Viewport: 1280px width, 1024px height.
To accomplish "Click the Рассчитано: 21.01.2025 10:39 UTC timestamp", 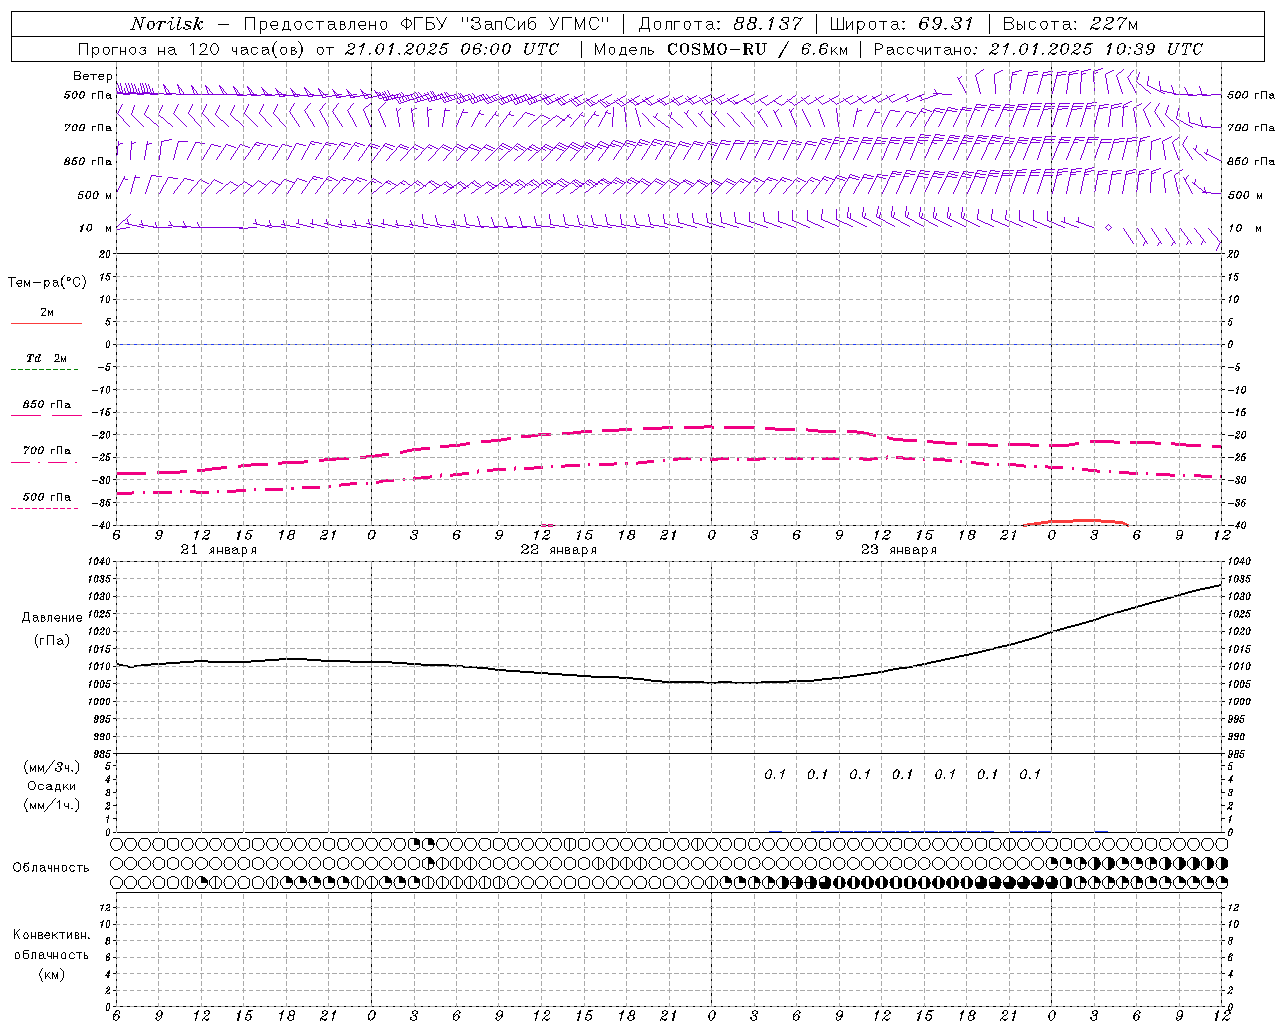I will tap(1038, 49).
